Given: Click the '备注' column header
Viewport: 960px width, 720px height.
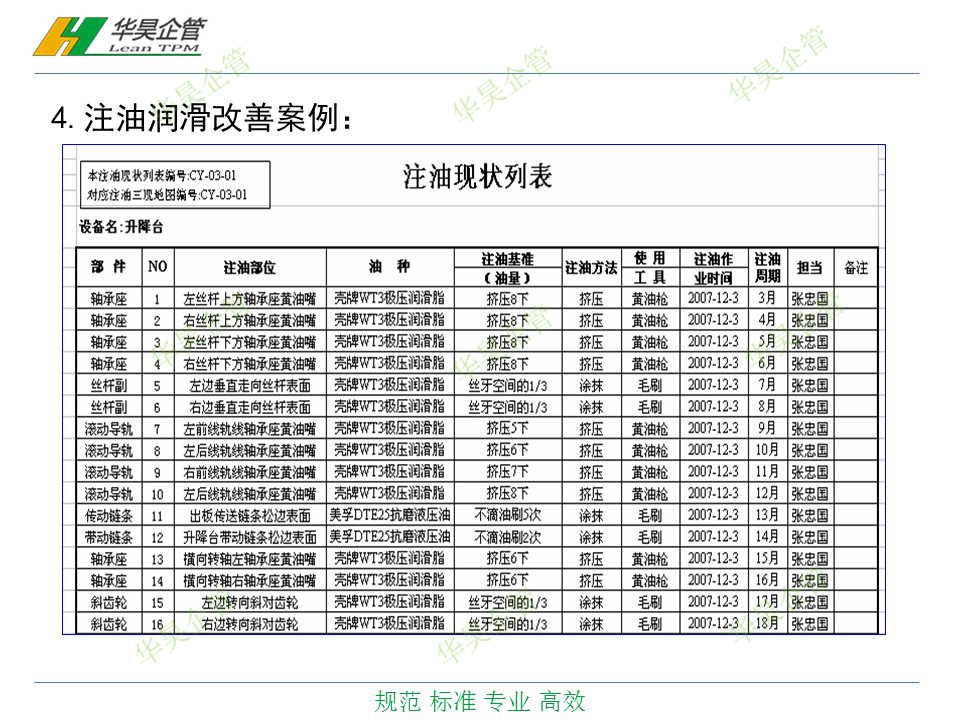Looking at the screenshot, I should pyautogui.click(x=856, y=268).
